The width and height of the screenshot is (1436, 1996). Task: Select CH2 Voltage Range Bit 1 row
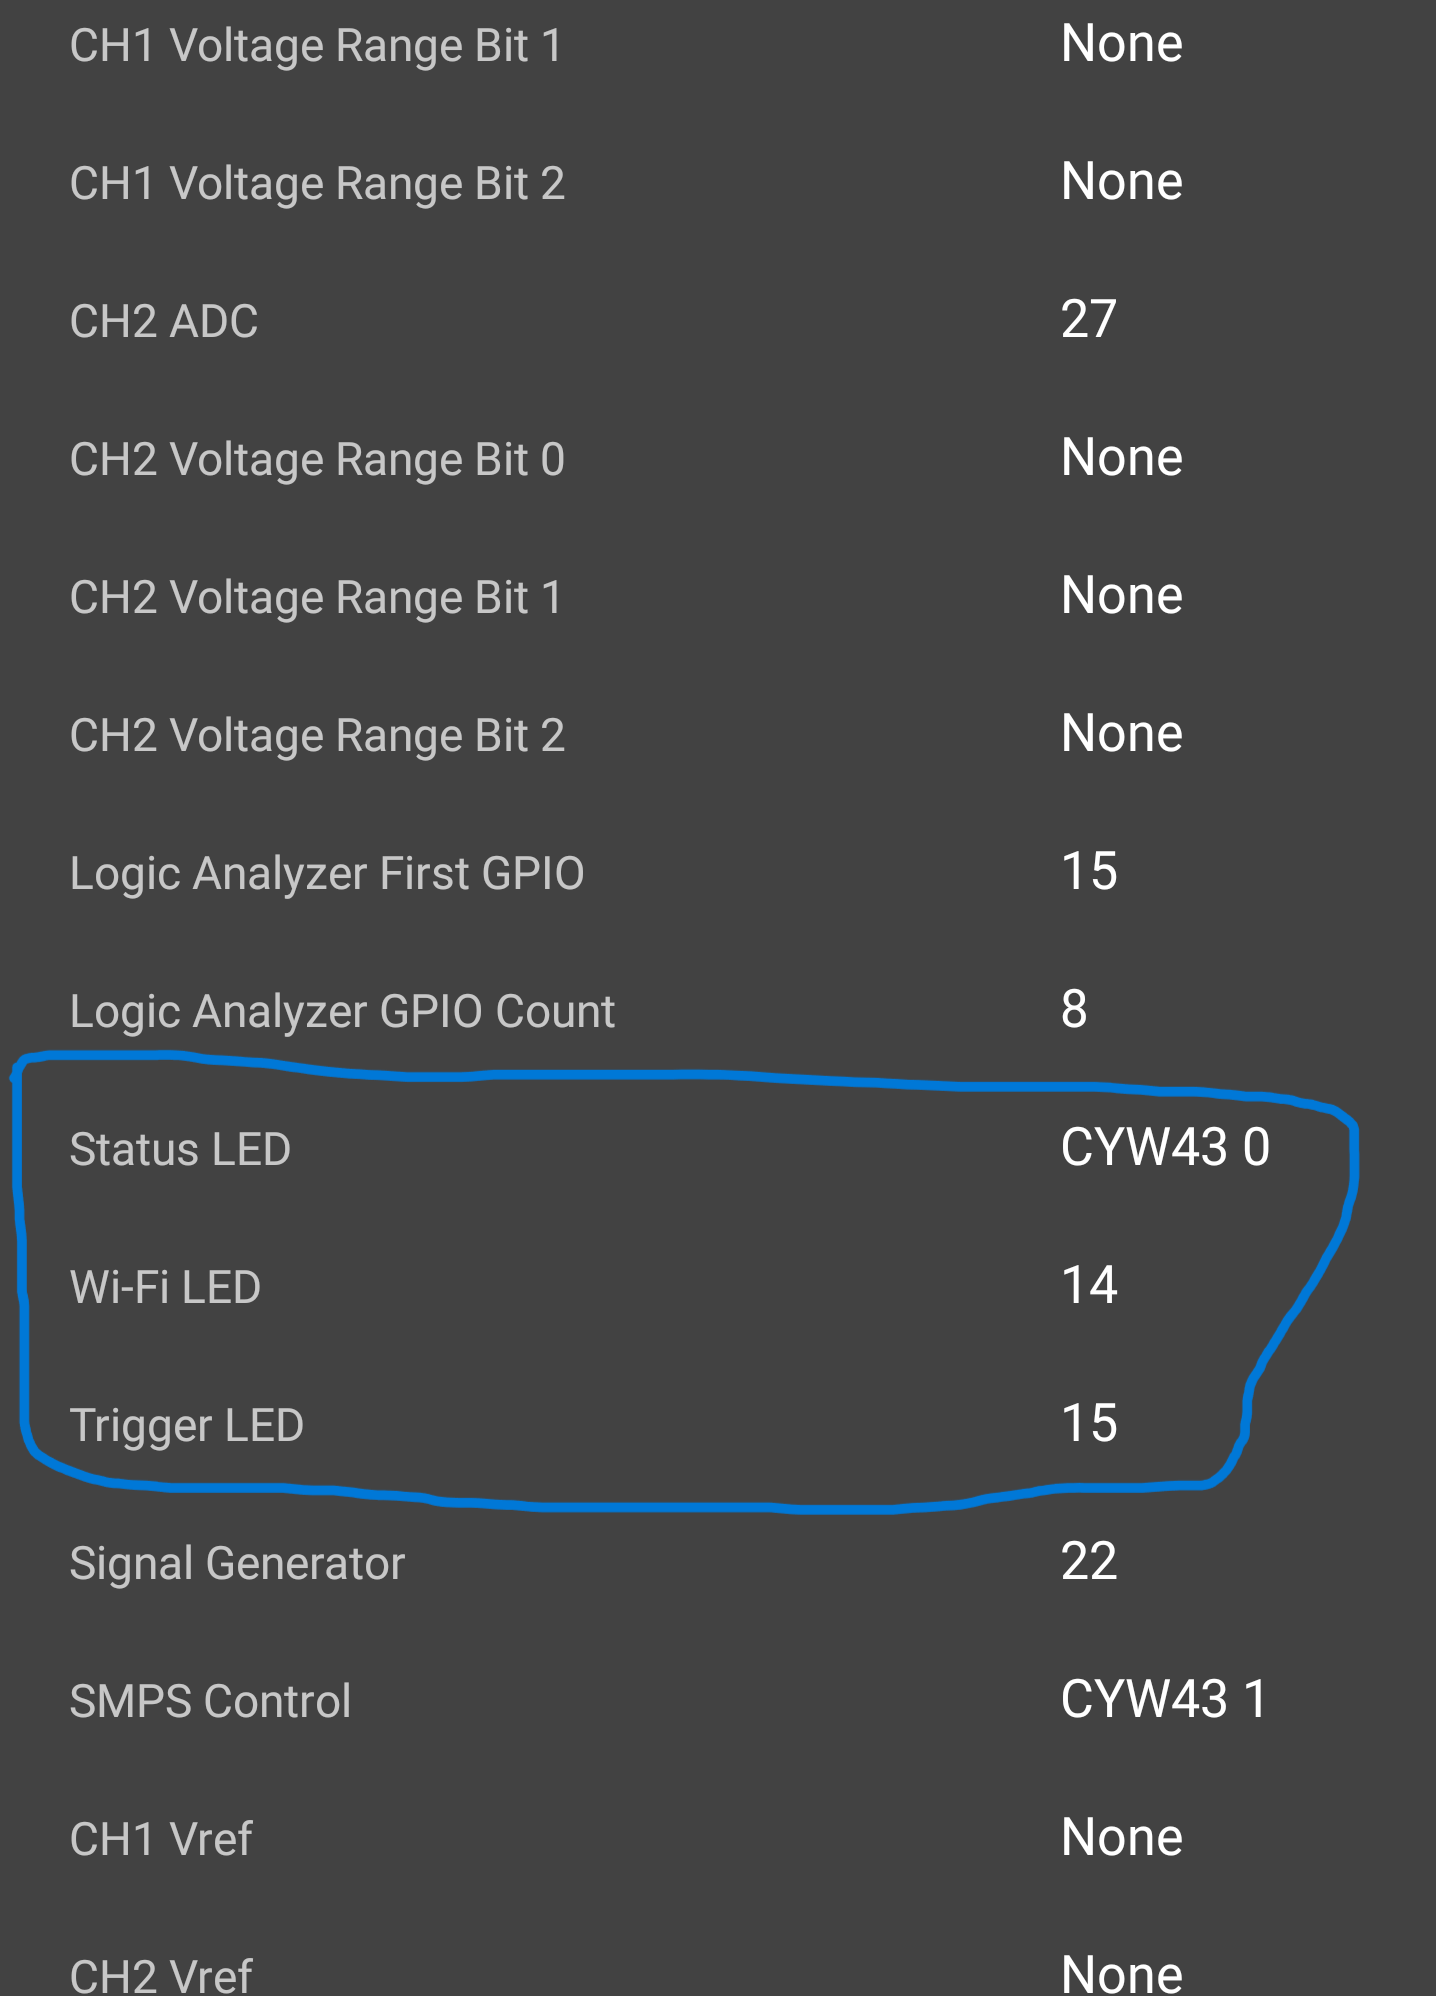coord(718,597)
